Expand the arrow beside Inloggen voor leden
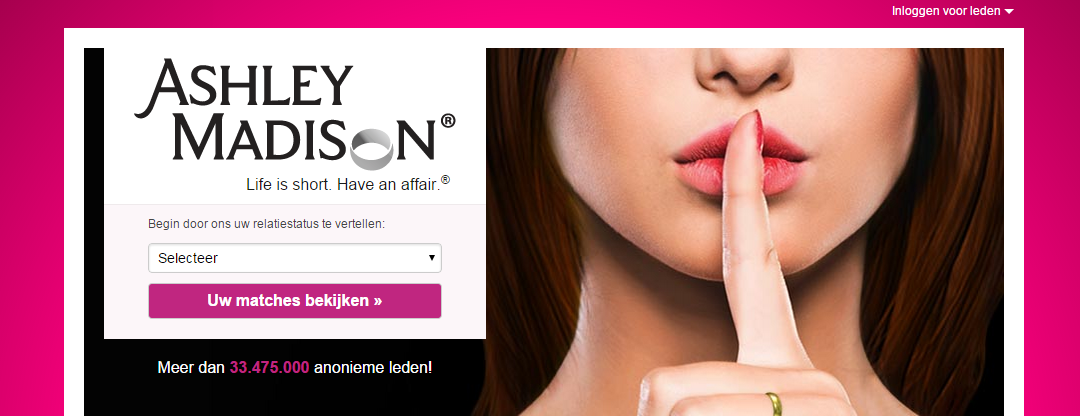 1009,12
